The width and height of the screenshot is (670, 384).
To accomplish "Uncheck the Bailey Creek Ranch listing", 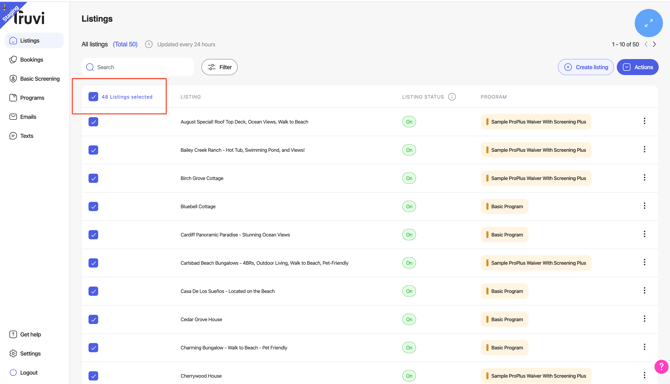I will click(x=93, y=150).
